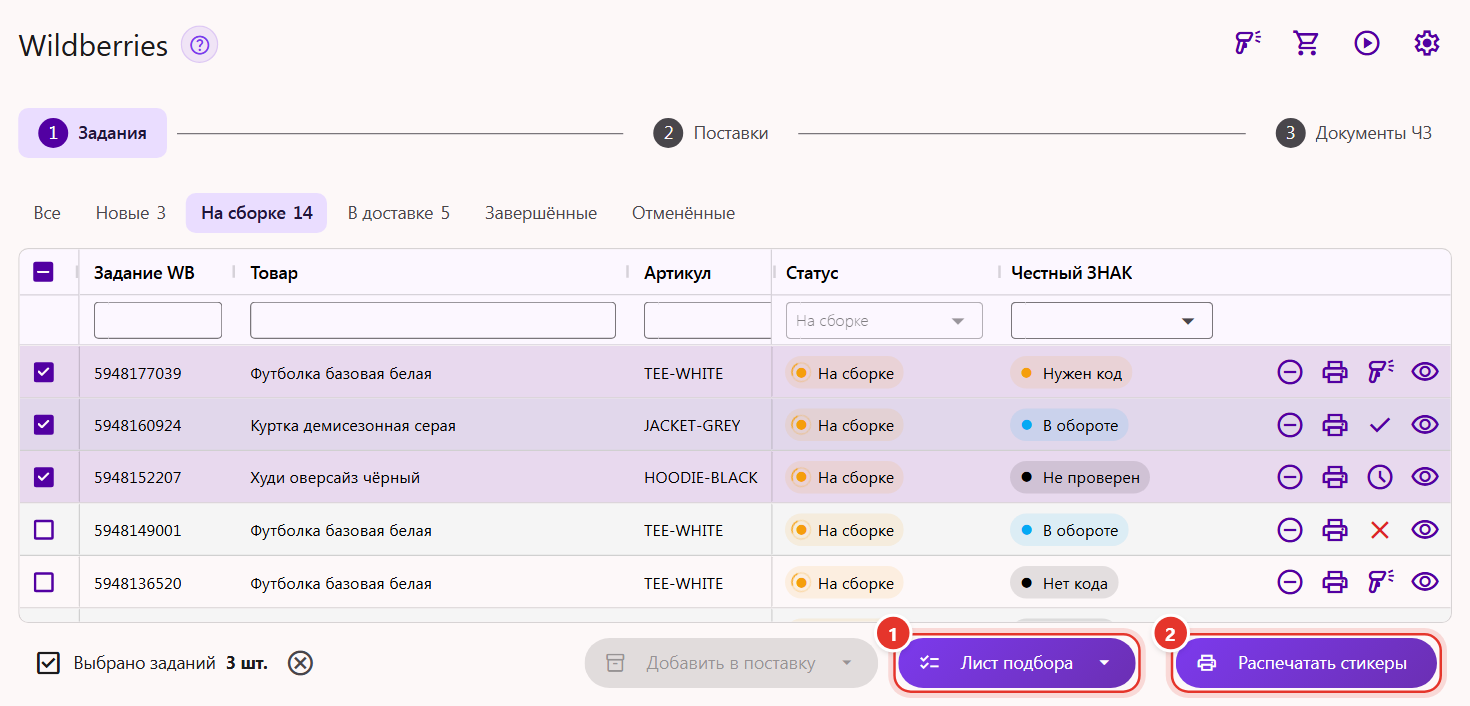The width and height of the screenshot is (1470, 706).
Task: Click the Задание WB filter input
Action: coord(158,321)
